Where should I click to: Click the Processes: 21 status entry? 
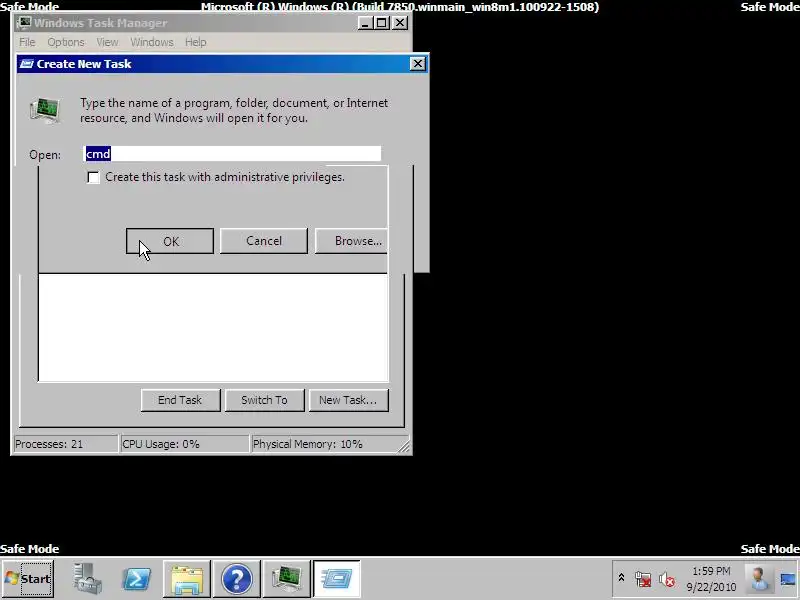65,444
